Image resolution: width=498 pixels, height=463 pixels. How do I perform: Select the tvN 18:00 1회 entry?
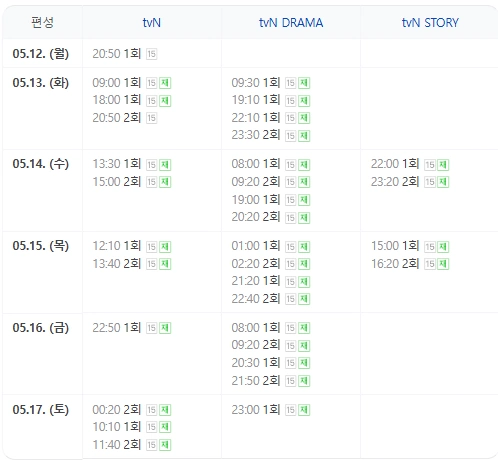(x=132, y=100)
